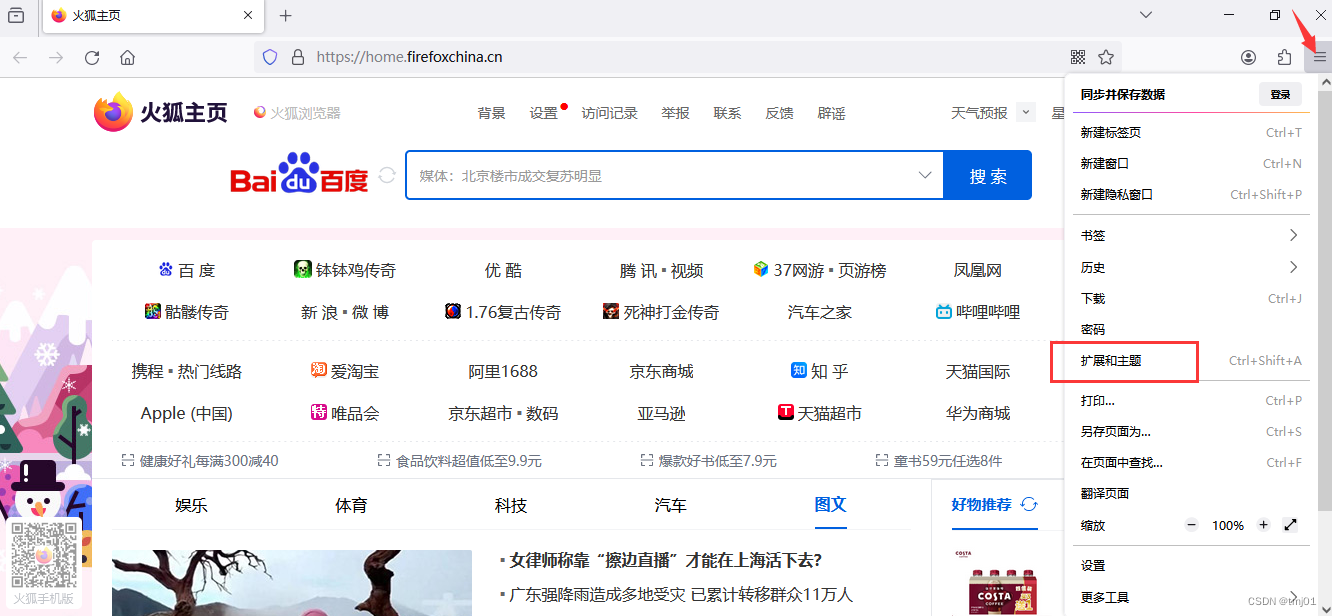The image size is (1332, 616).
Task: Select 新建隐私窗口 menu item
Action: pyautogui.click(x=1190, y=194)
